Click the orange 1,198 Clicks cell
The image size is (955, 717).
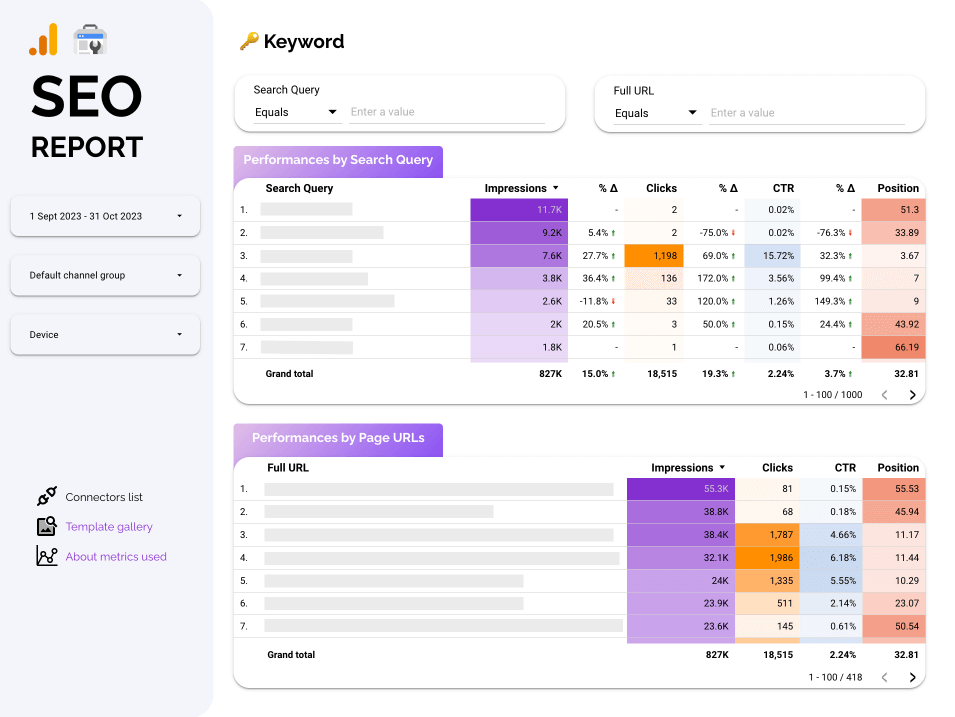pos(660,256)
